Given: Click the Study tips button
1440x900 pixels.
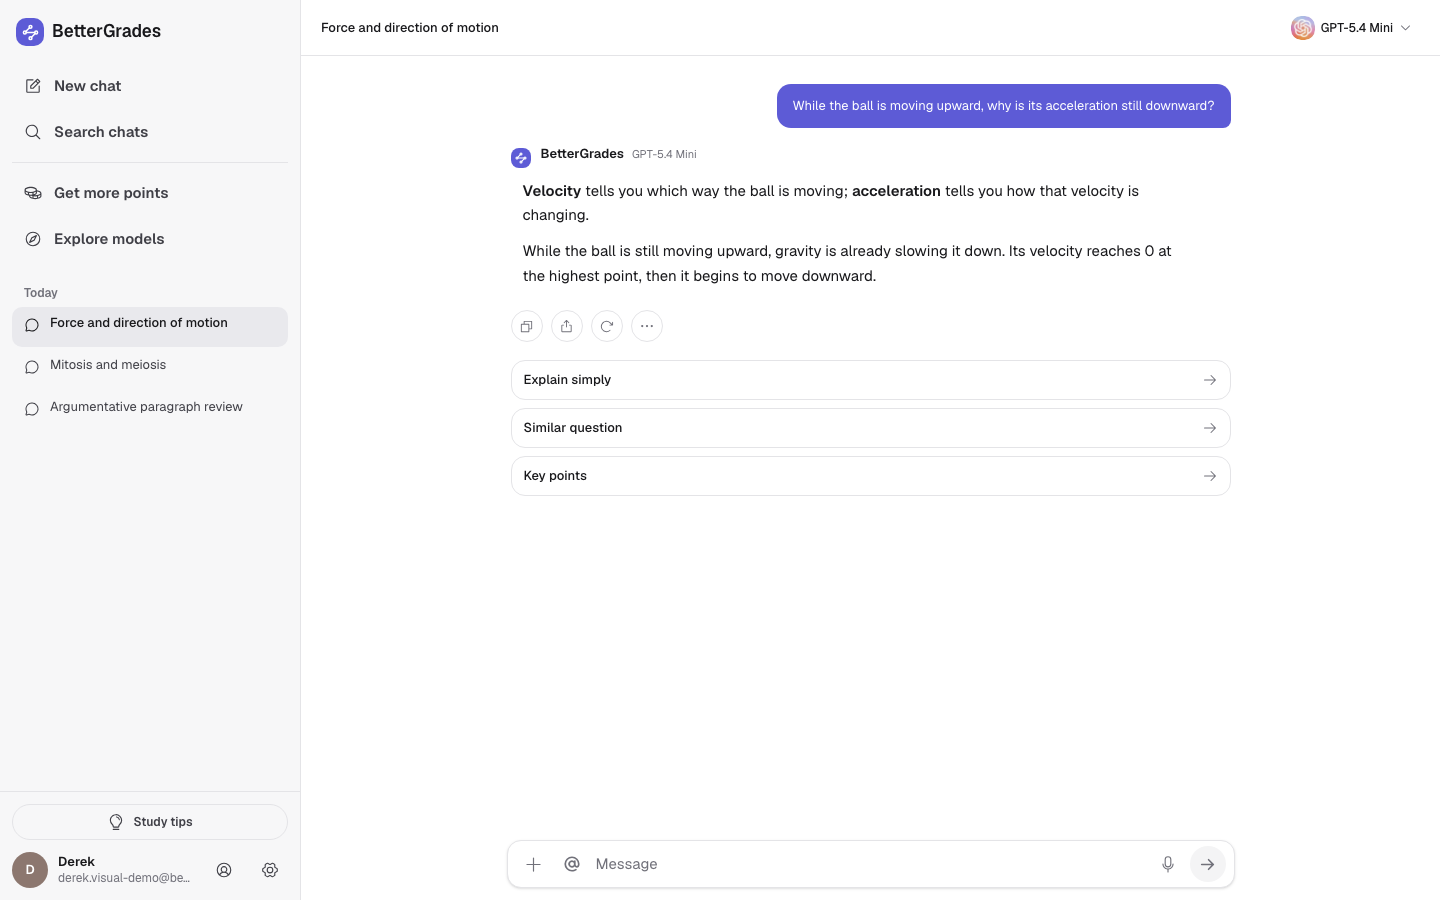Looking at the screenshot, I should point(150,822).
